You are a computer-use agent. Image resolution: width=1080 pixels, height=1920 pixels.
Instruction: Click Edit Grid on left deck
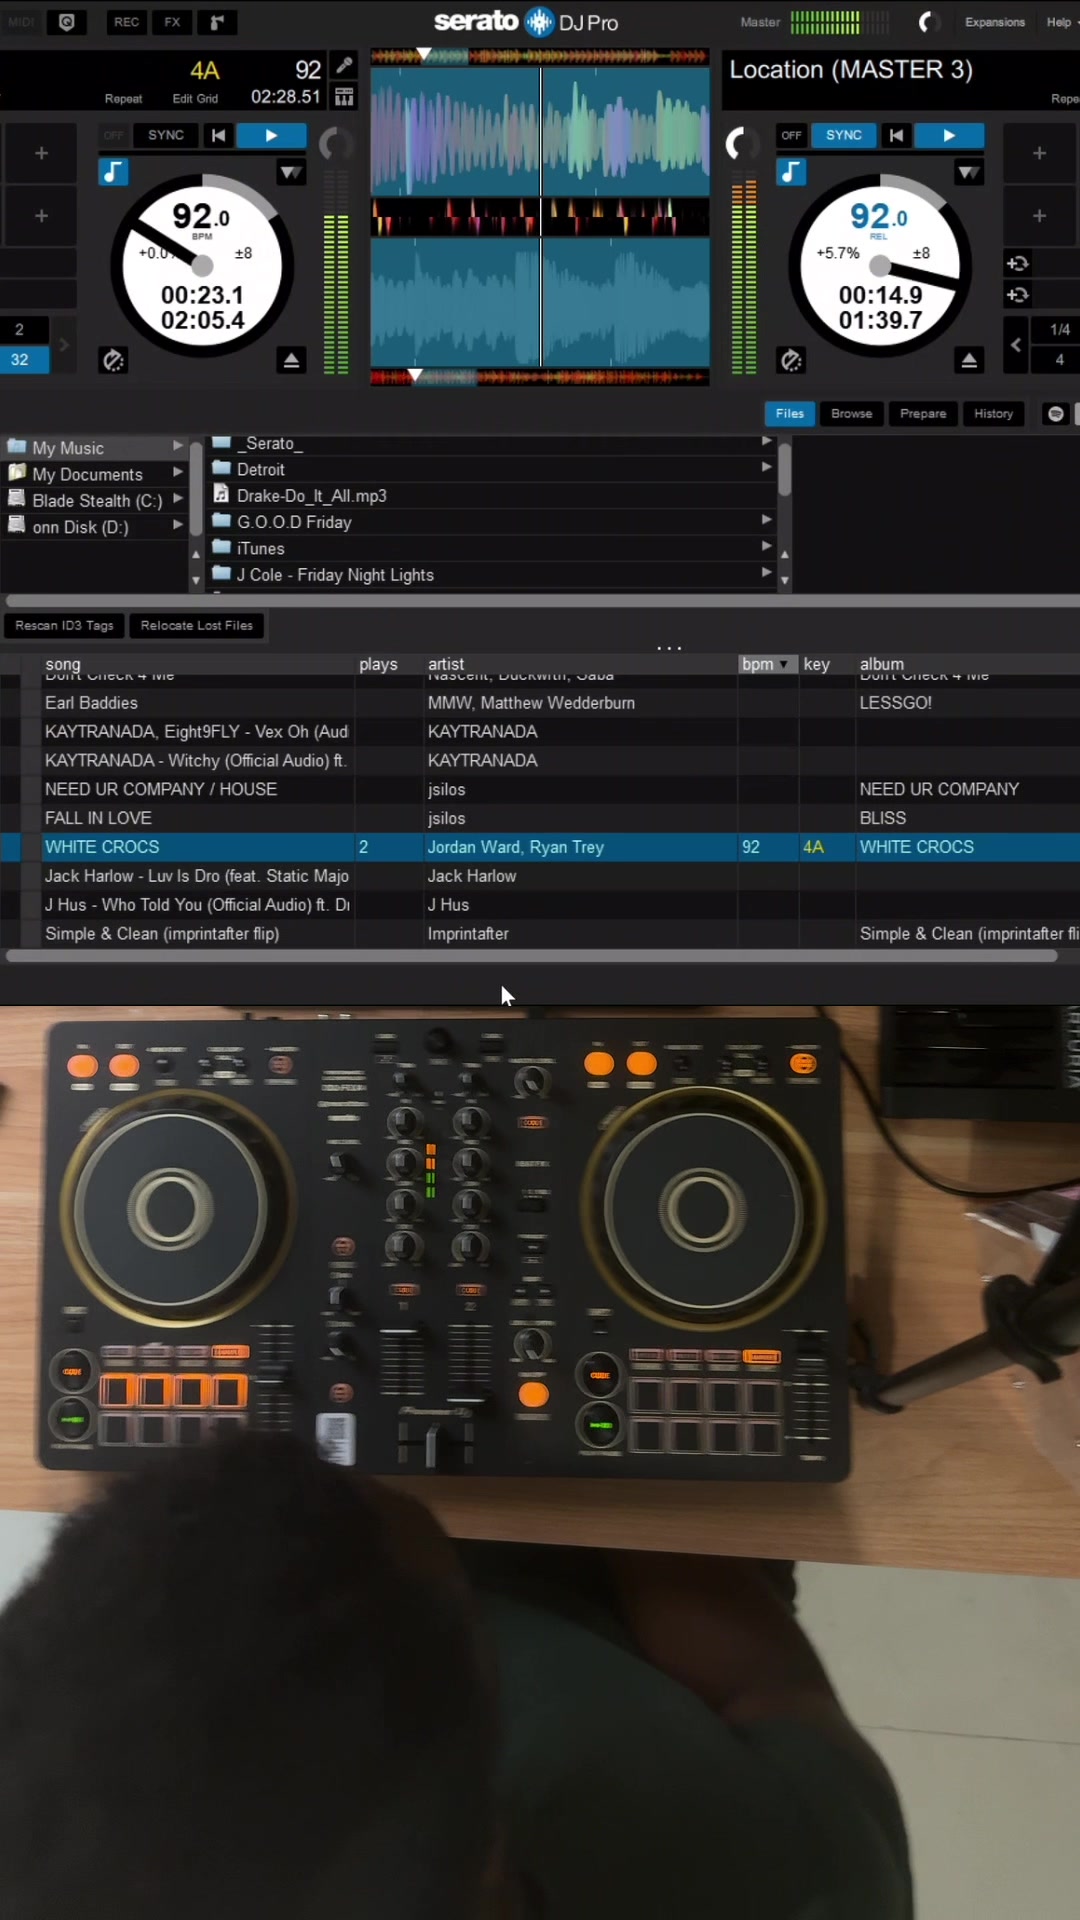pos(195,99)
